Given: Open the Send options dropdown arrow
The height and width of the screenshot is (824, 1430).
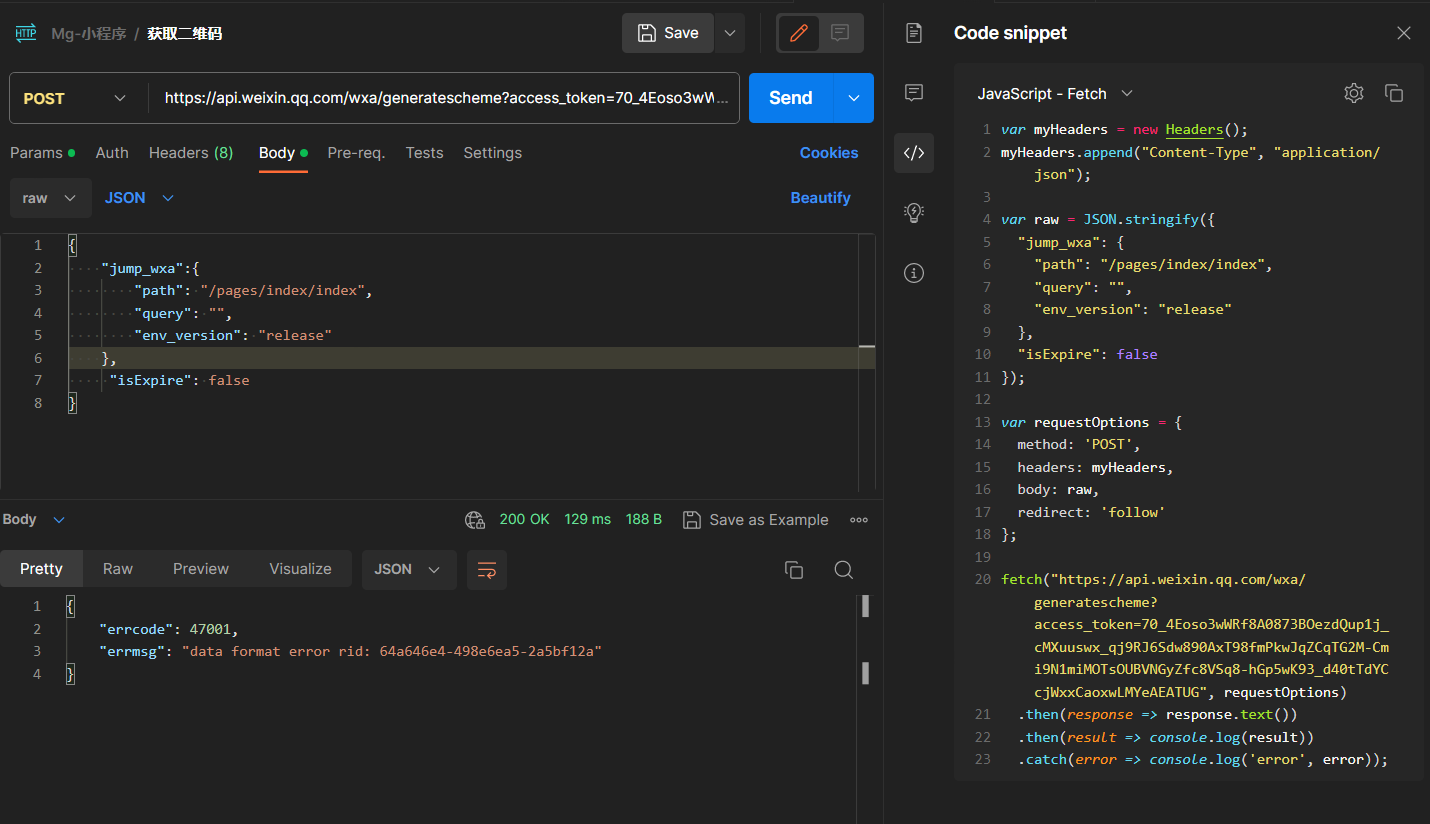Looking at the screenshot, I should [854, 98].
